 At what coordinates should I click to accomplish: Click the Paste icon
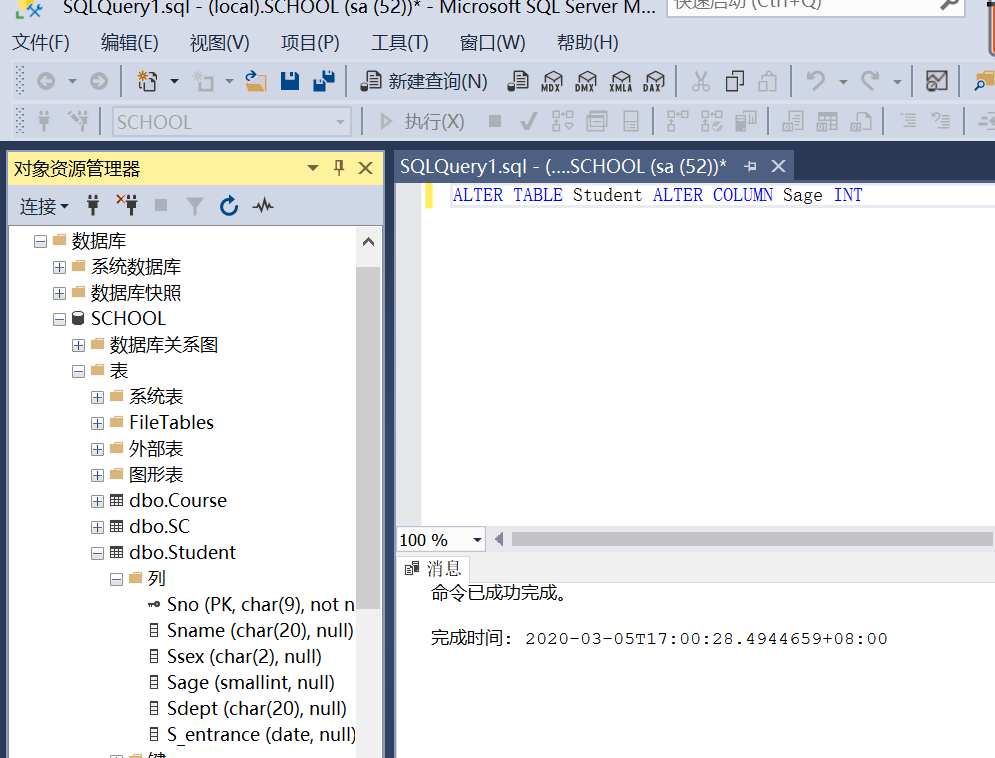(768, 81)
